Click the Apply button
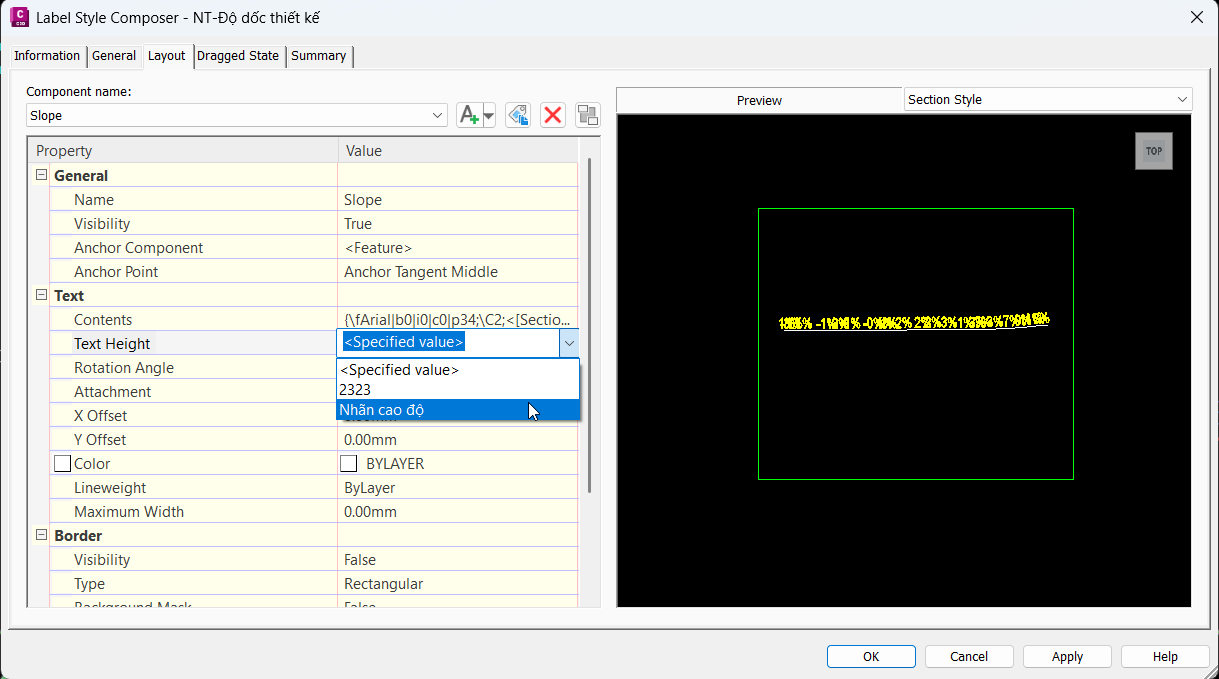Viewport: 1219px width, 679px height. tap(1067, 656)
